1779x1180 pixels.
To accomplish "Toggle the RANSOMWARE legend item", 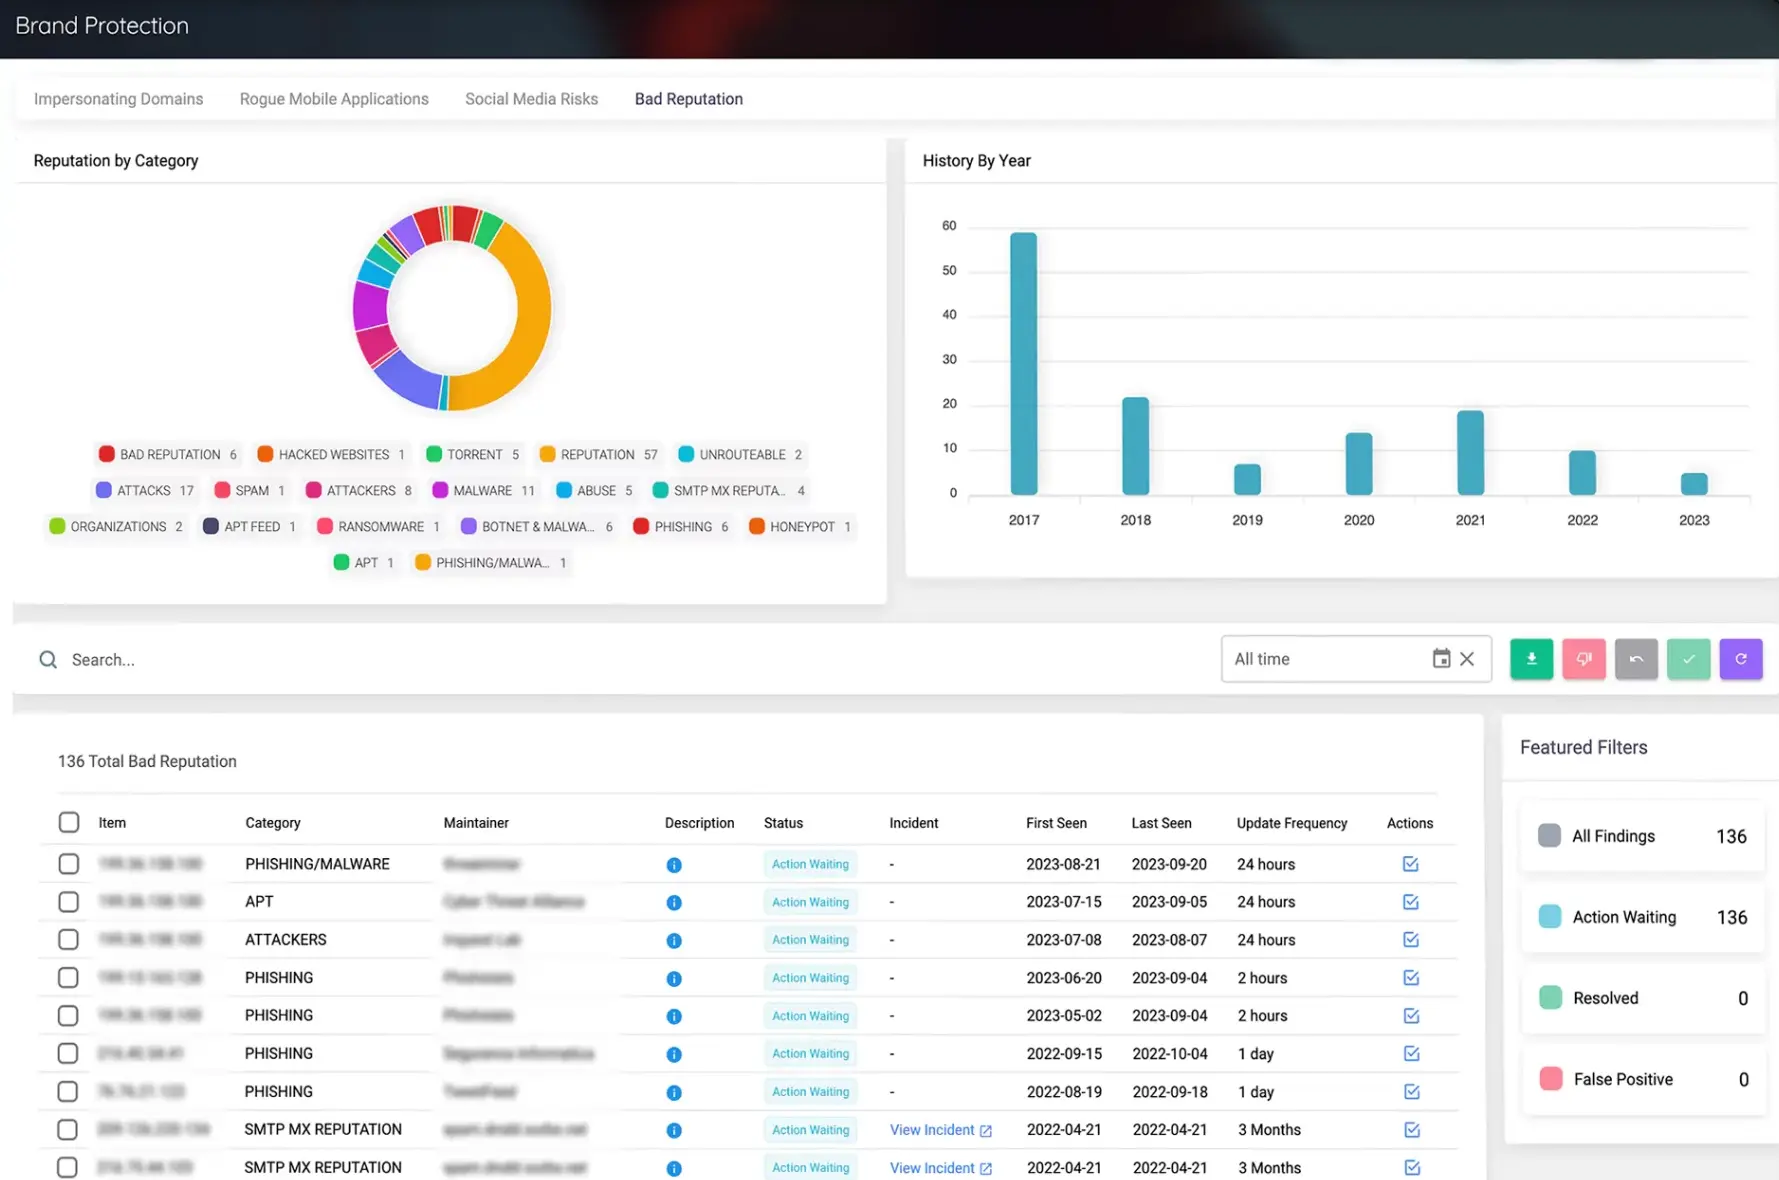I will point(379,526).
